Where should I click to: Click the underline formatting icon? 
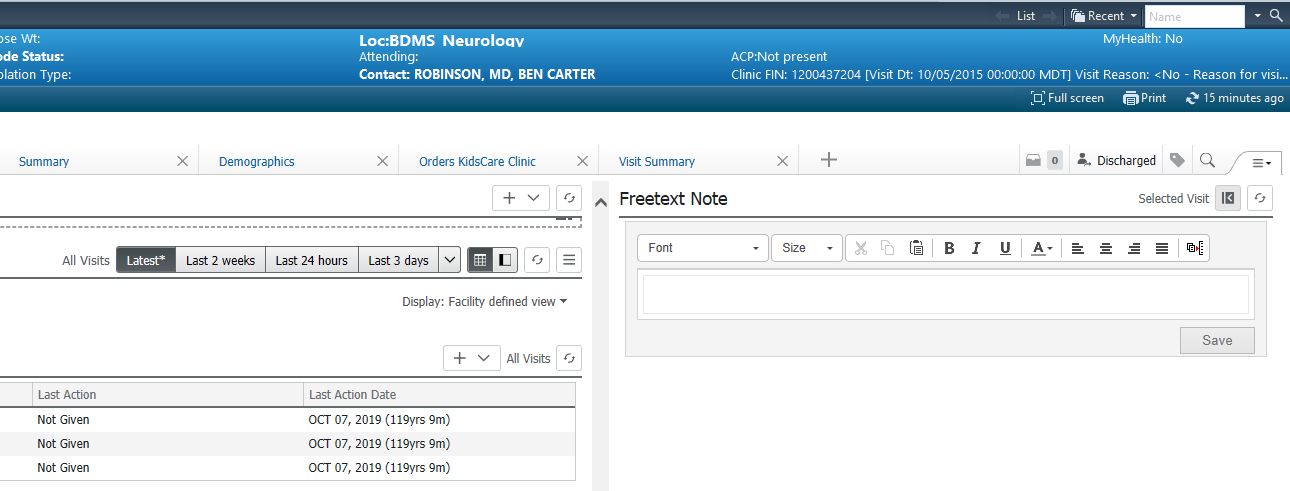[x=1005, y=248]
